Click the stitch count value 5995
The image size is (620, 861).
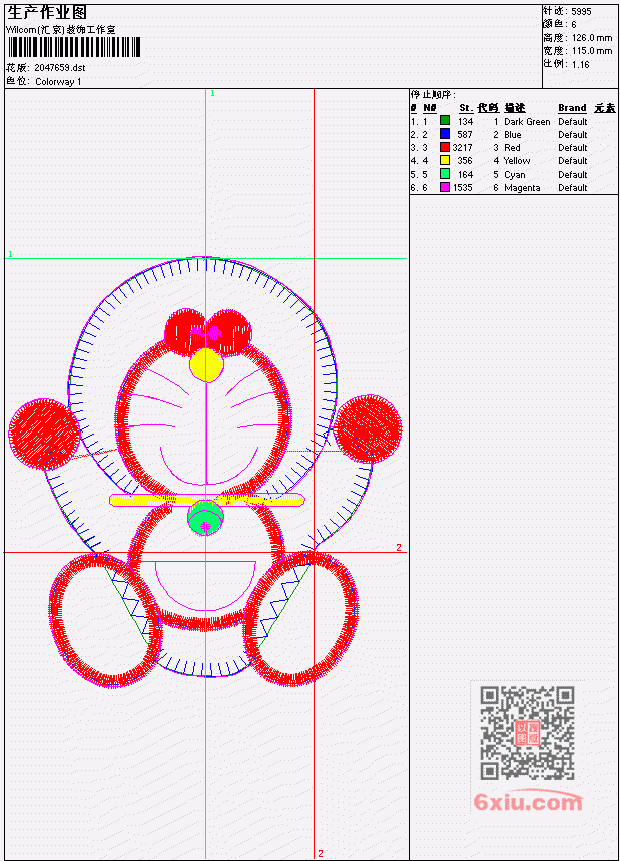pyautogui.click(x=581, y=12)
